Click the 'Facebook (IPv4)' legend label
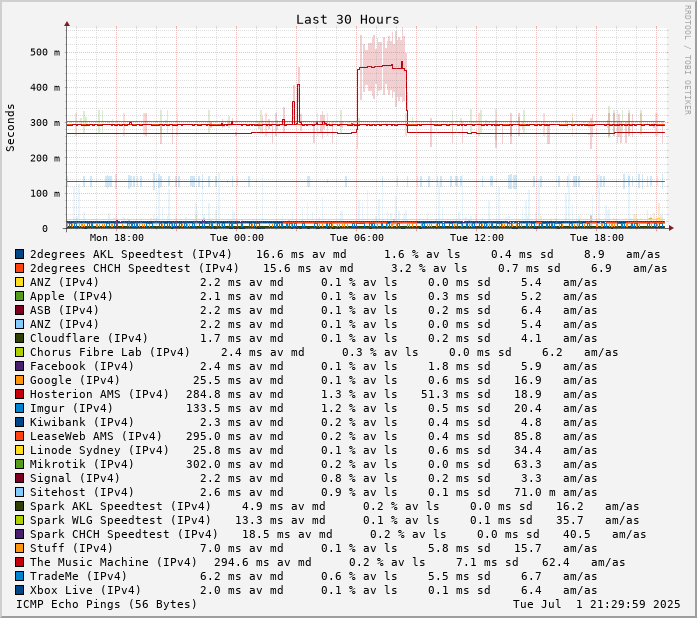697x618 pixels. tap(82, 366)
